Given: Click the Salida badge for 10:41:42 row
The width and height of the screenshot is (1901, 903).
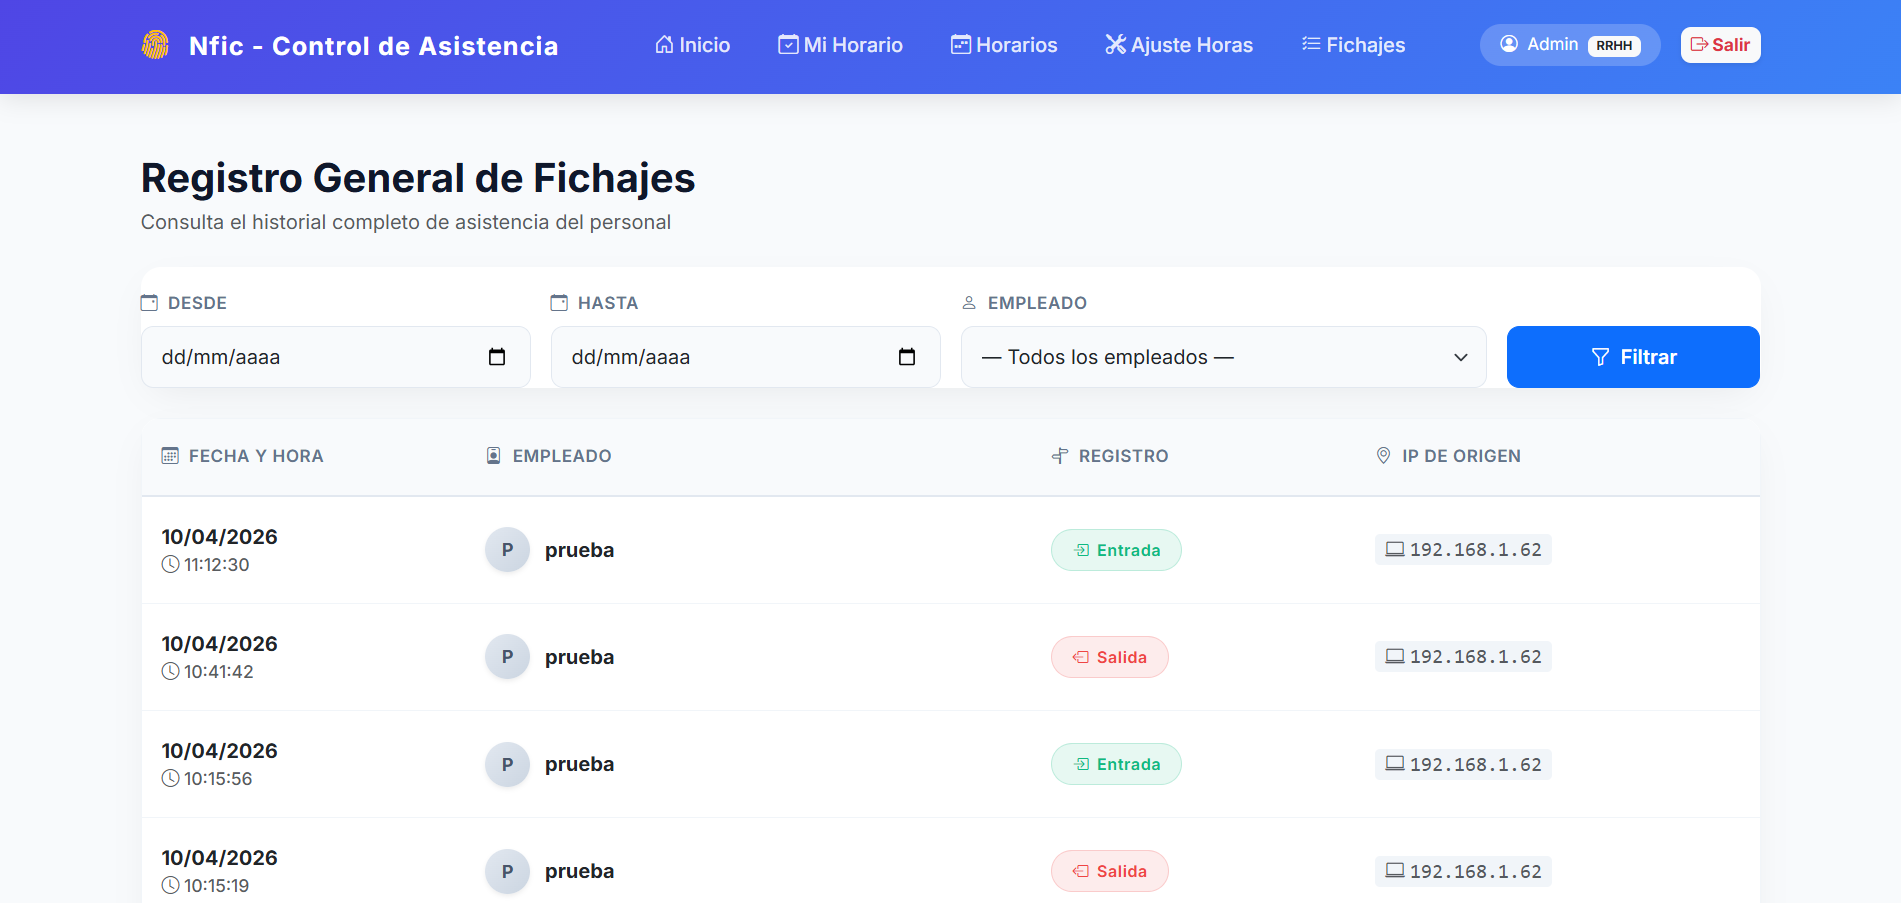Looking at the screenshot, I should point(1110,657).
